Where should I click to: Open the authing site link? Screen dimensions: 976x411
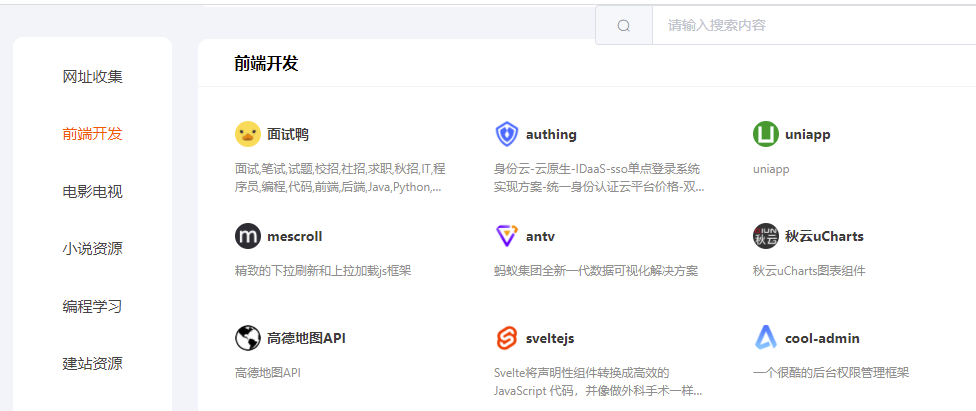click(x=551, y=134)
